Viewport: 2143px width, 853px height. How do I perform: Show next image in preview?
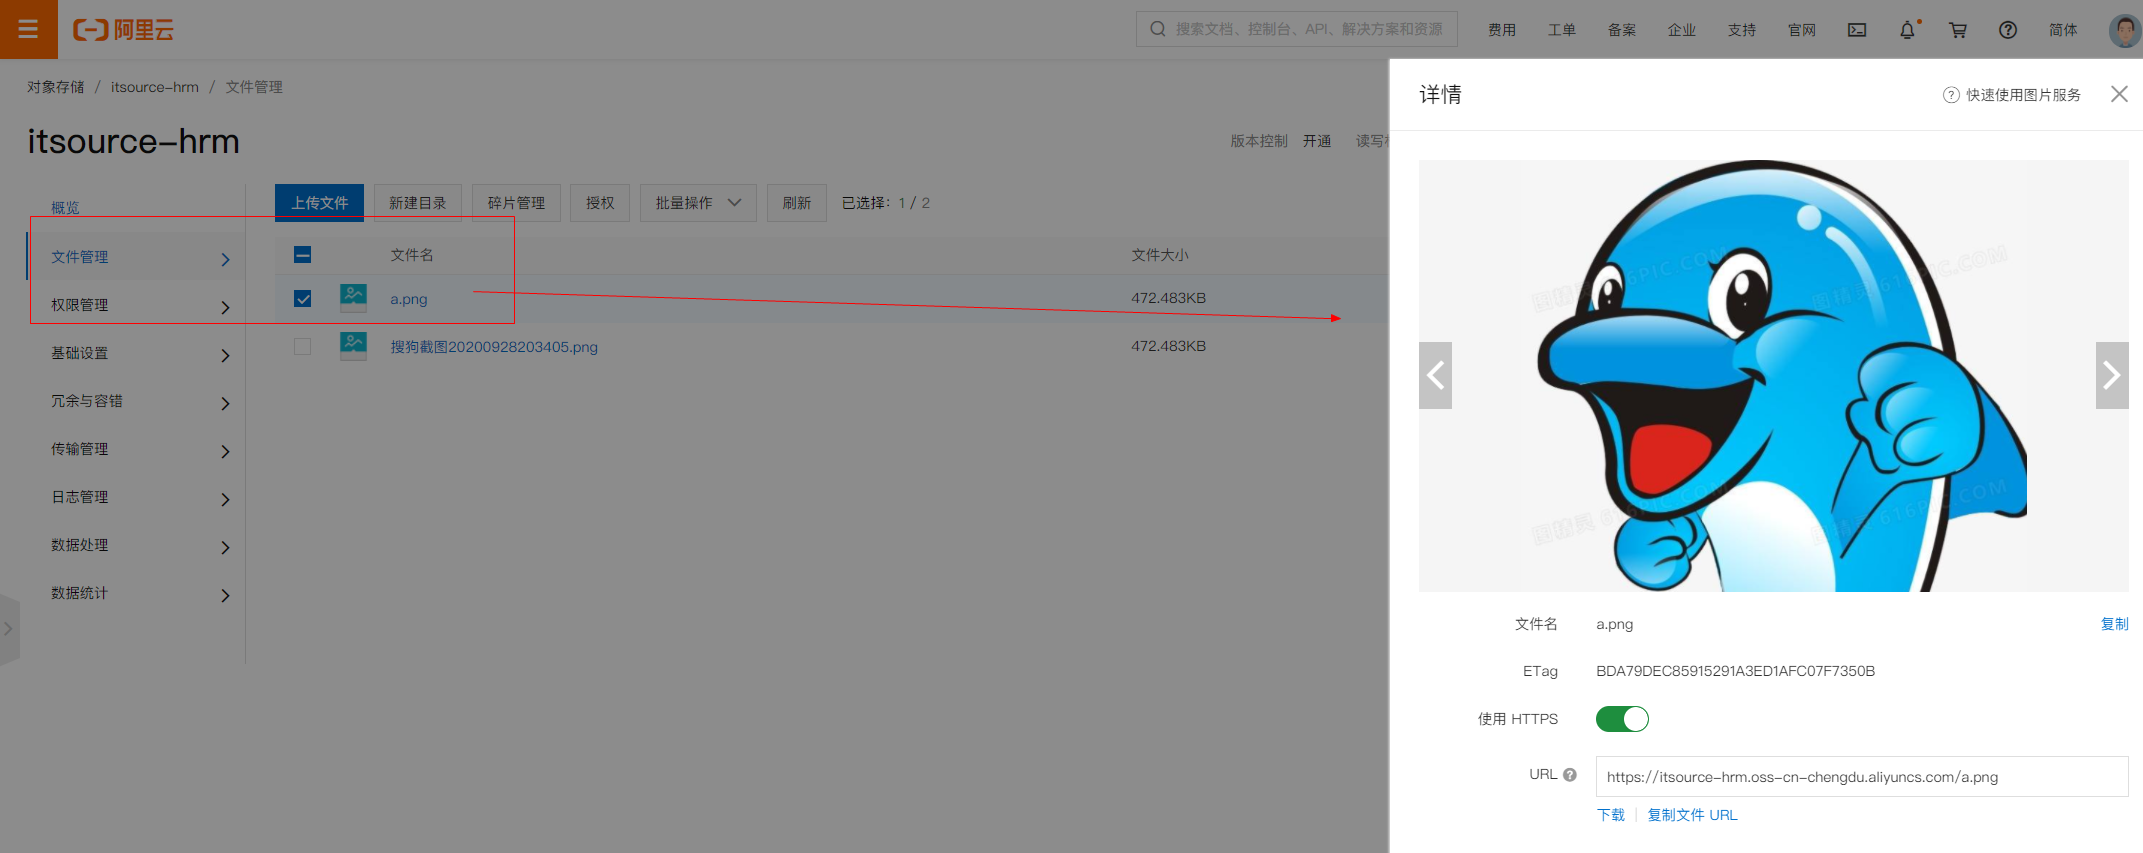point(2112,376)
